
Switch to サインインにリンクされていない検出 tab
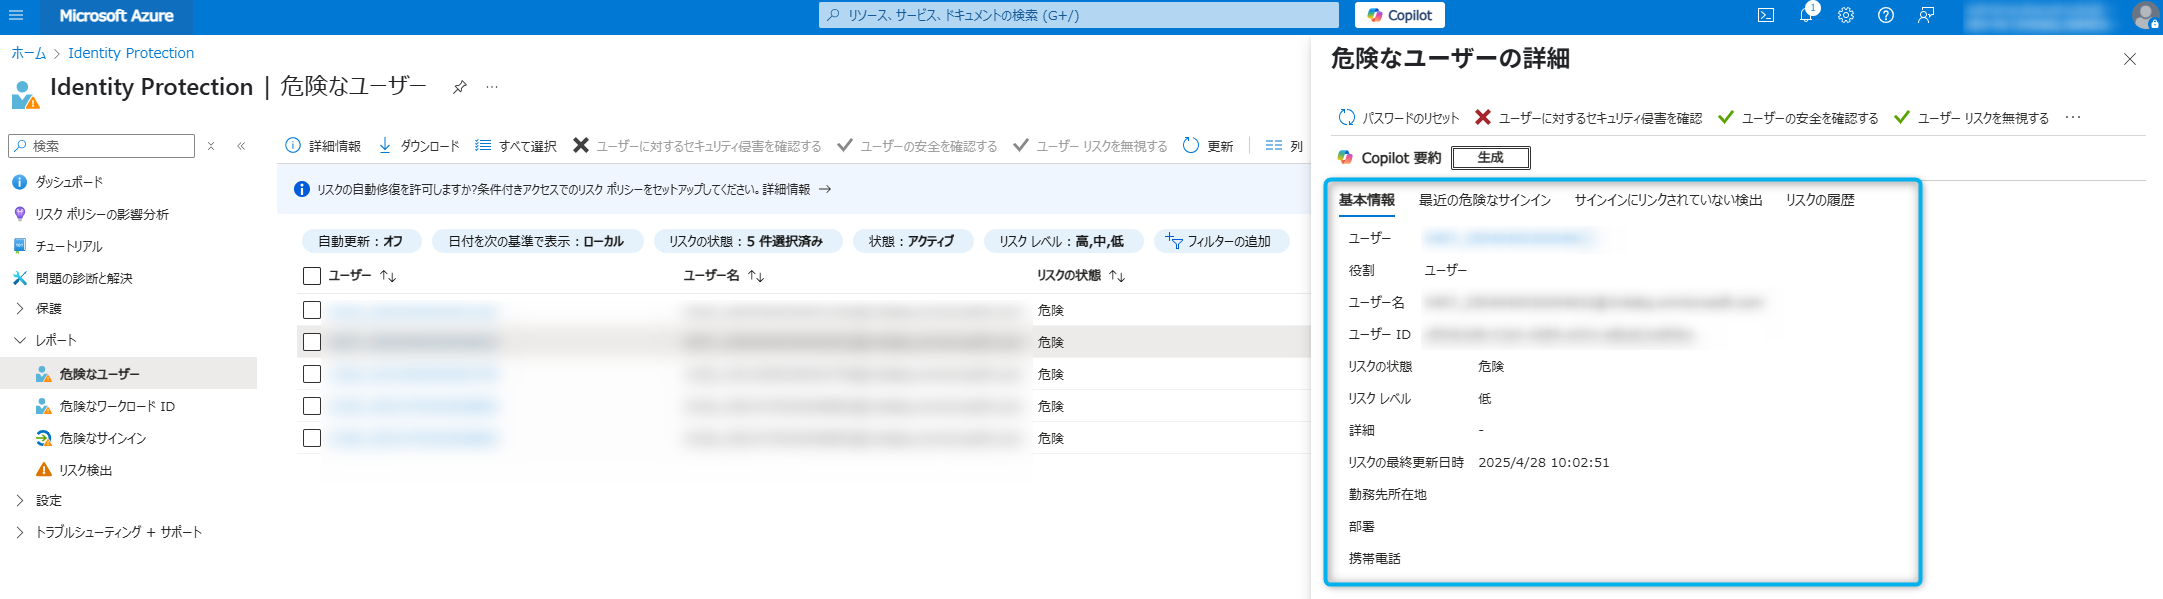1668,200
